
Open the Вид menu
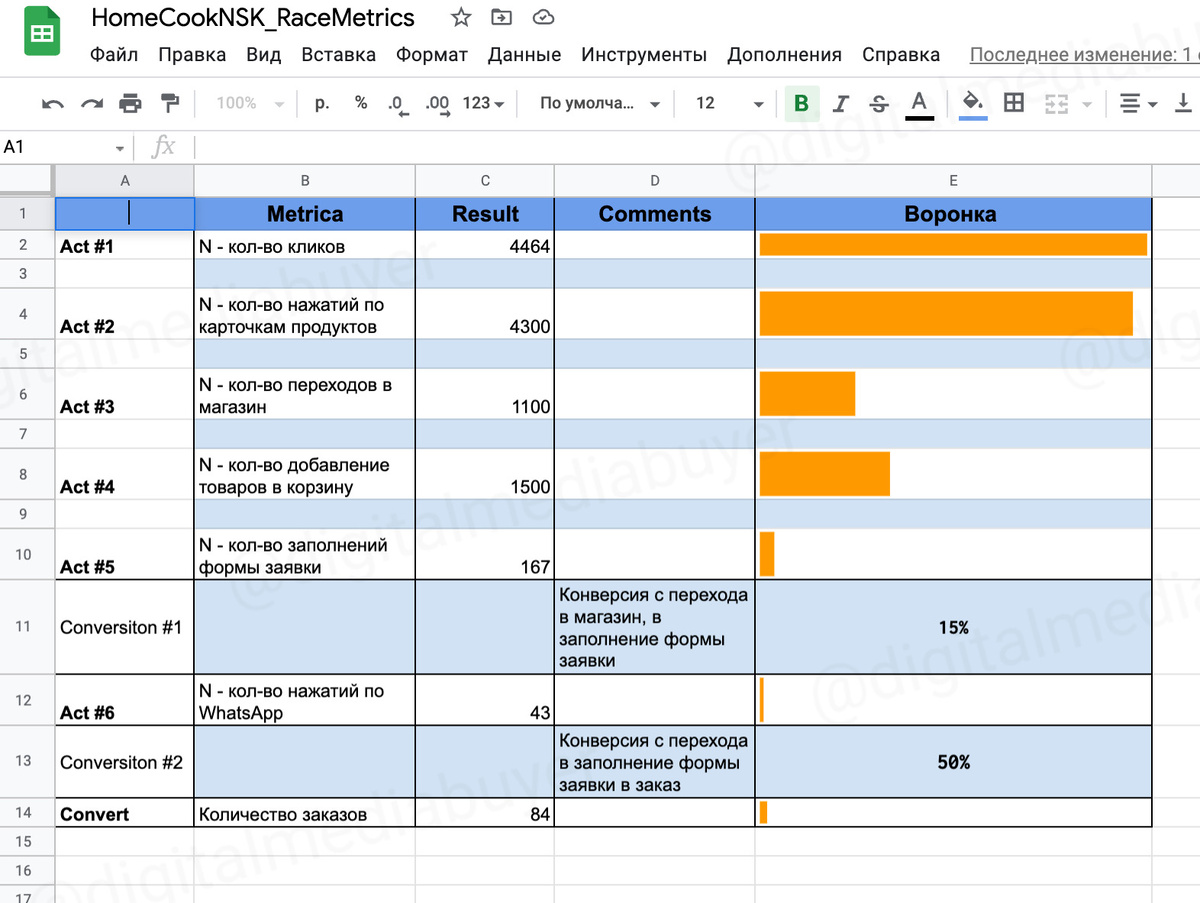click(264, 55)
